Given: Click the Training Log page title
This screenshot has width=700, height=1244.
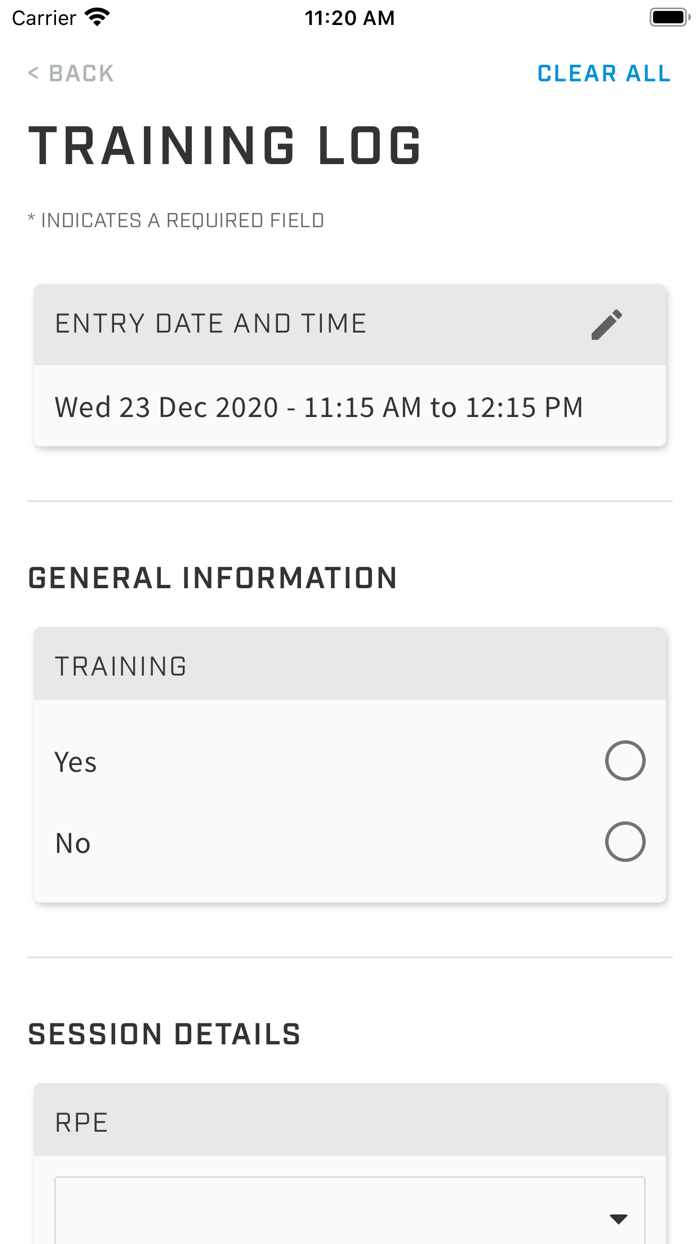Looking at the screenshot, I should point(225,146).
